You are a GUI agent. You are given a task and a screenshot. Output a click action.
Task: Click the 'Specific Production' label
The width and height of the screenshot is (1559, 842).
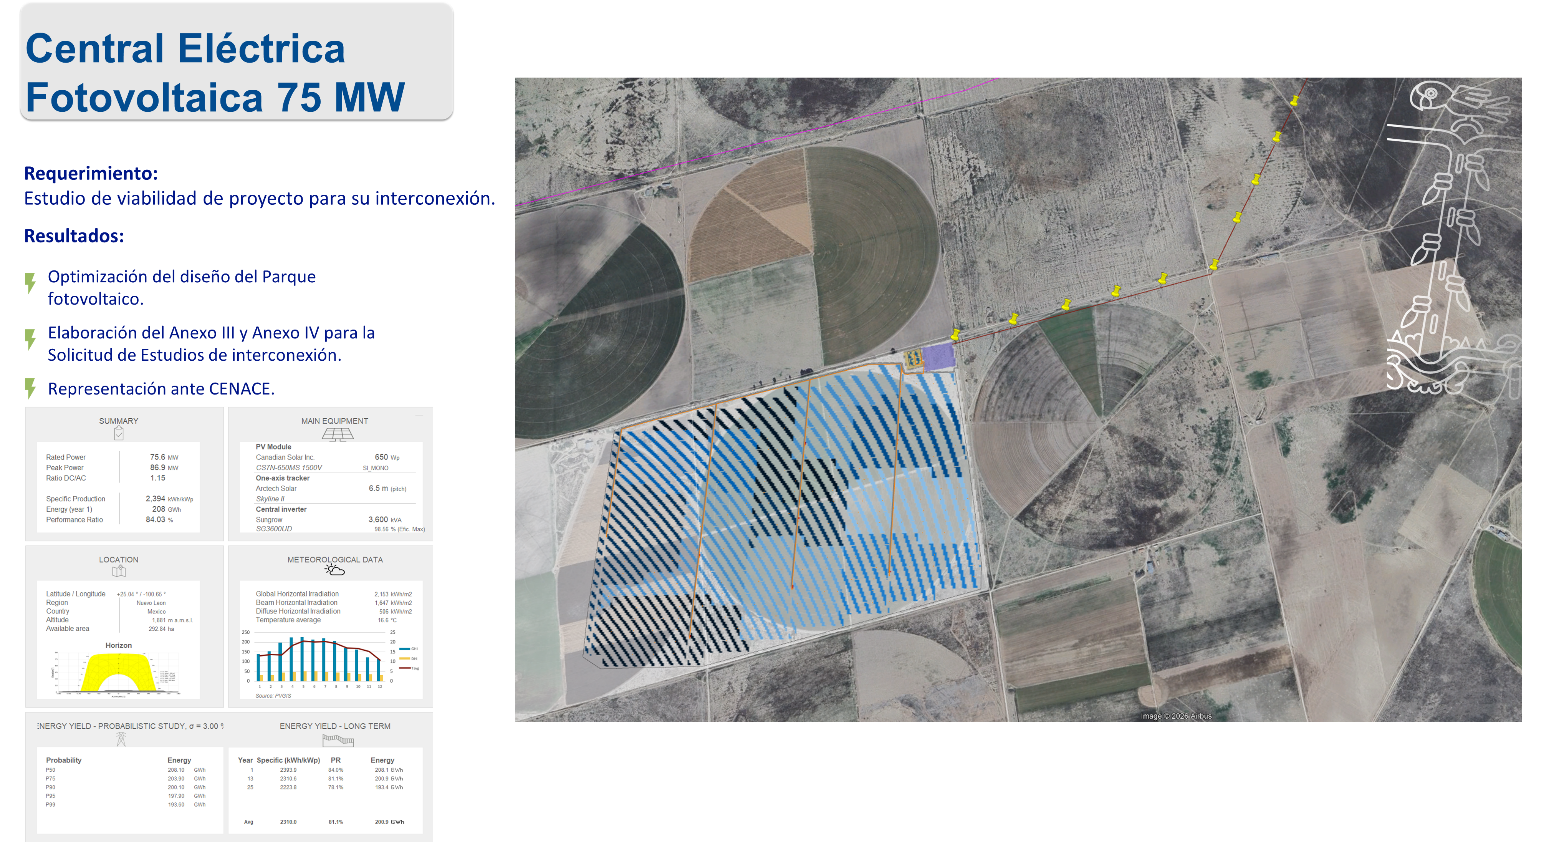76,498
